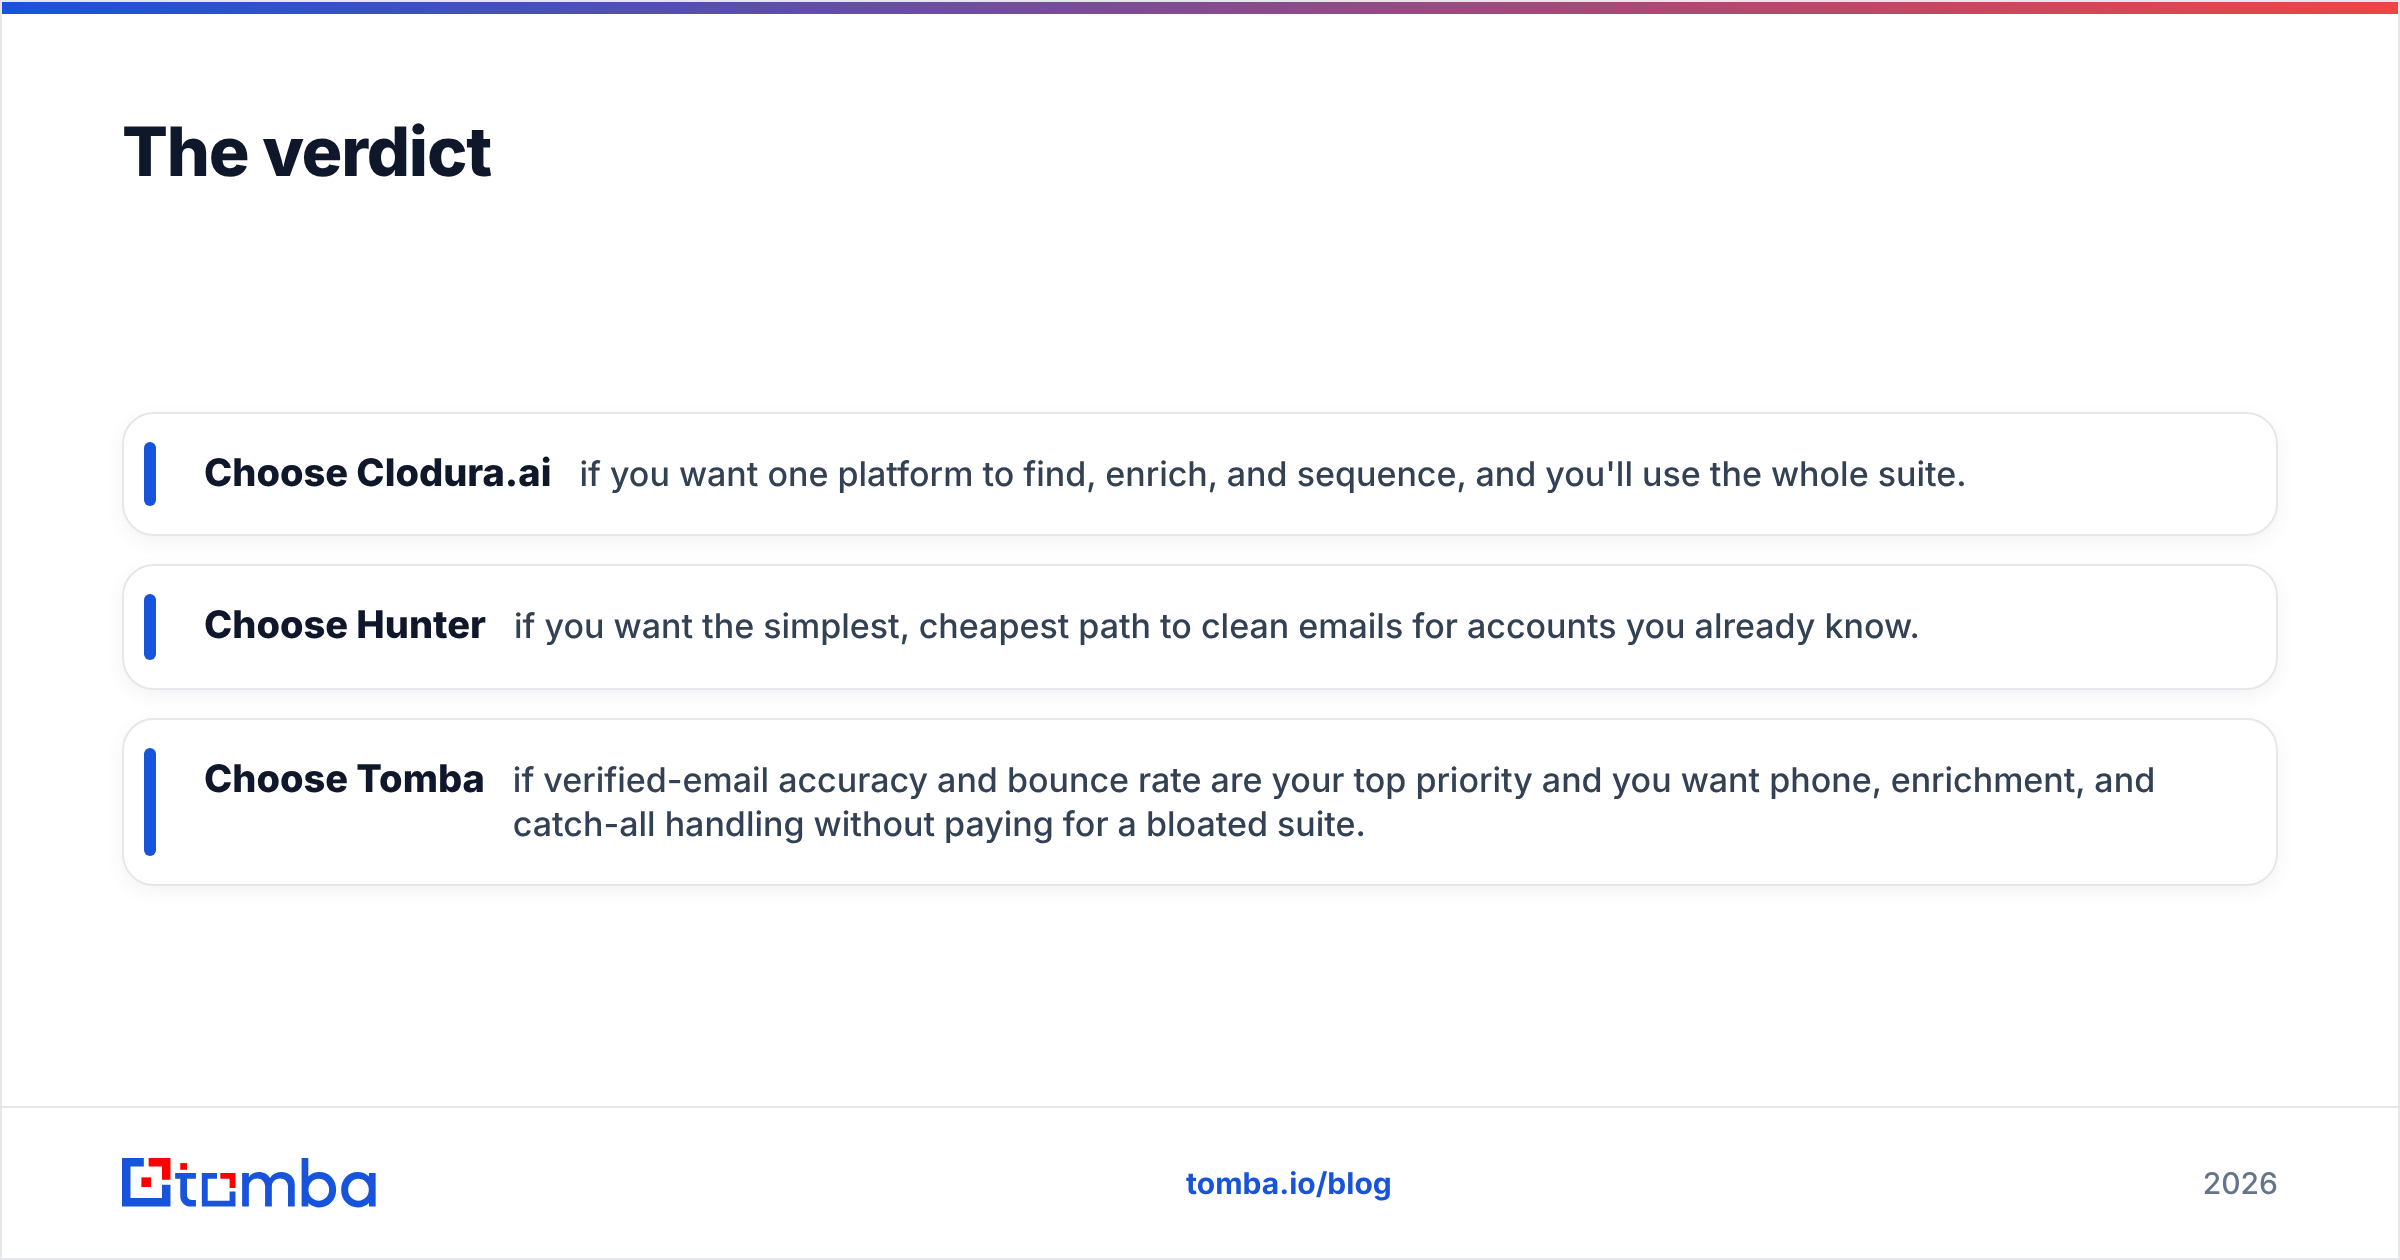The image size is (2400, 1260).
Task: Click the 'Choose Clodura.ai' bold label
Action: click(378, 473)
